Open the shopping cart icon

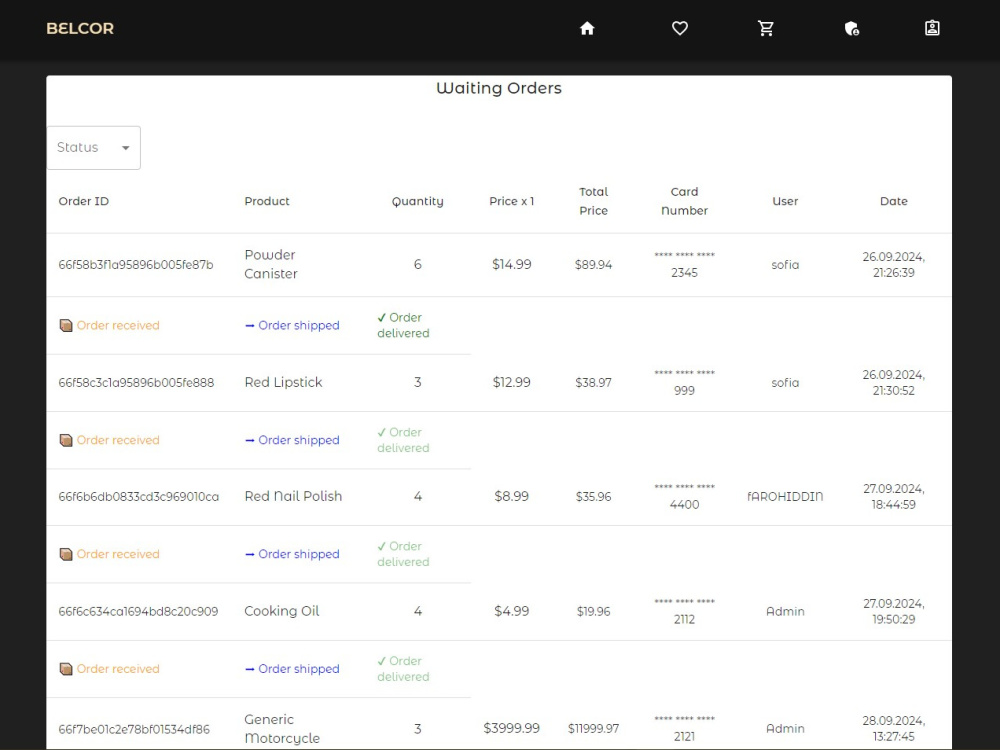pos(765,28)
